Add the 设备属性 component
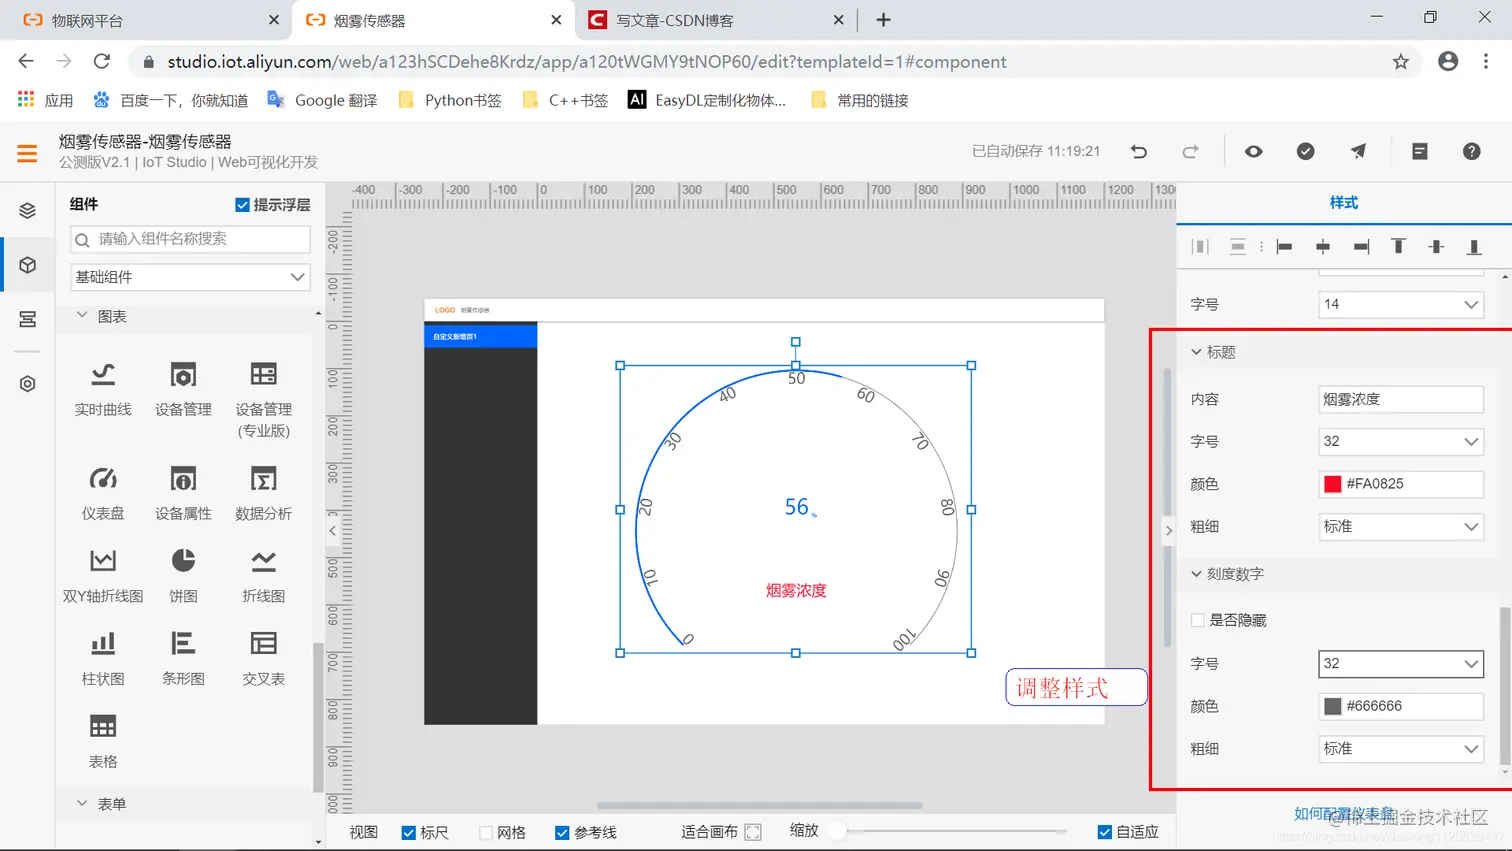The width and height of the screenshot is (1512, 851). (x=183, y=493)
